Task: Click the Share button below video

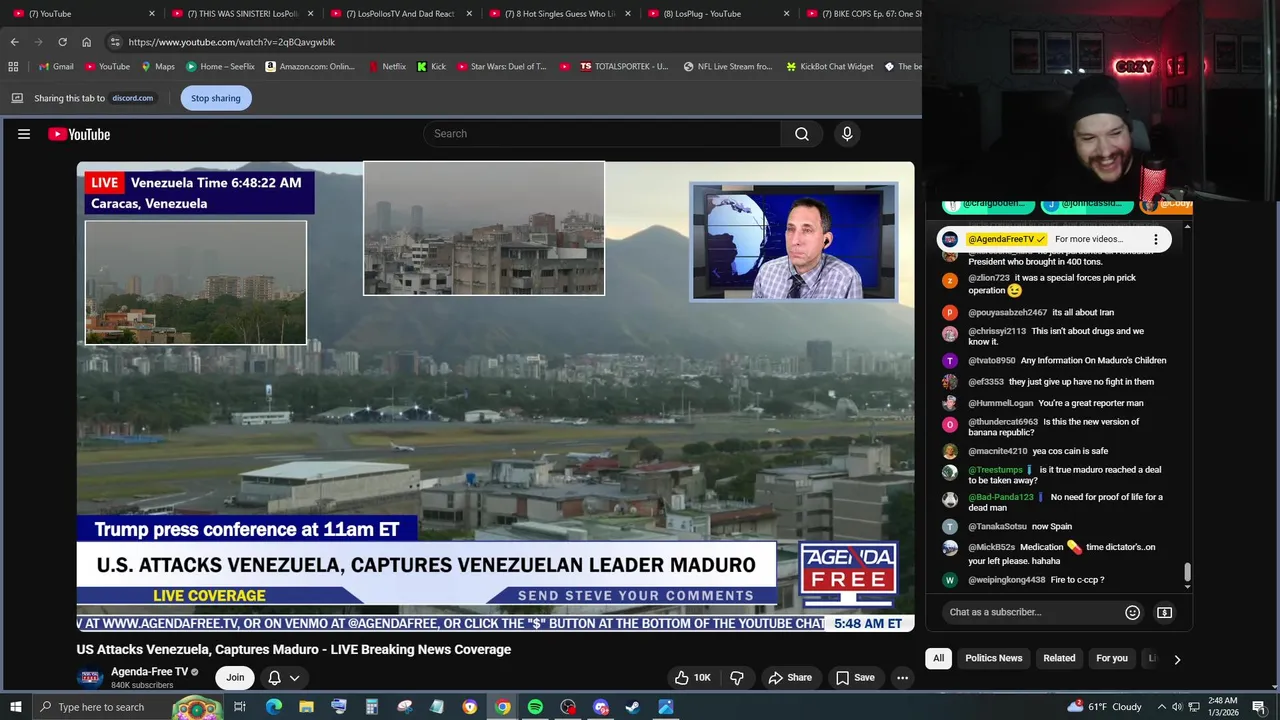Action: [790, 677]
